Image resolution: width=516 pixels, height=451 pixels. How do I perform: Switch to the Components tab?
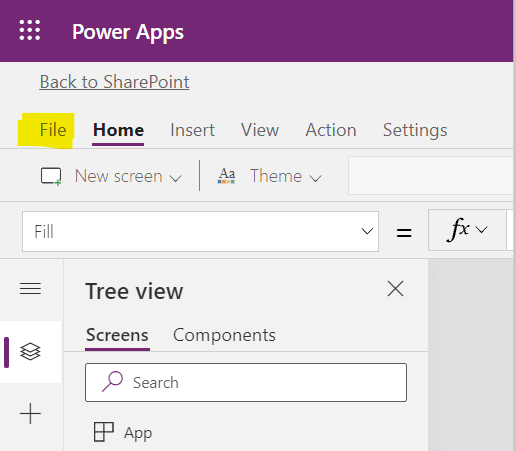224,335
